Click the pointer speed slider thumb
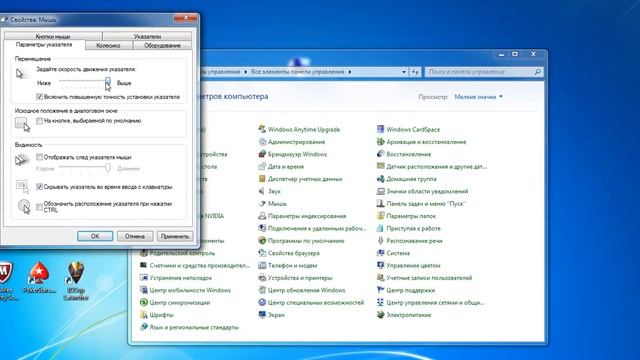Screen dimensions: 640x360 [x=108, y=82]
